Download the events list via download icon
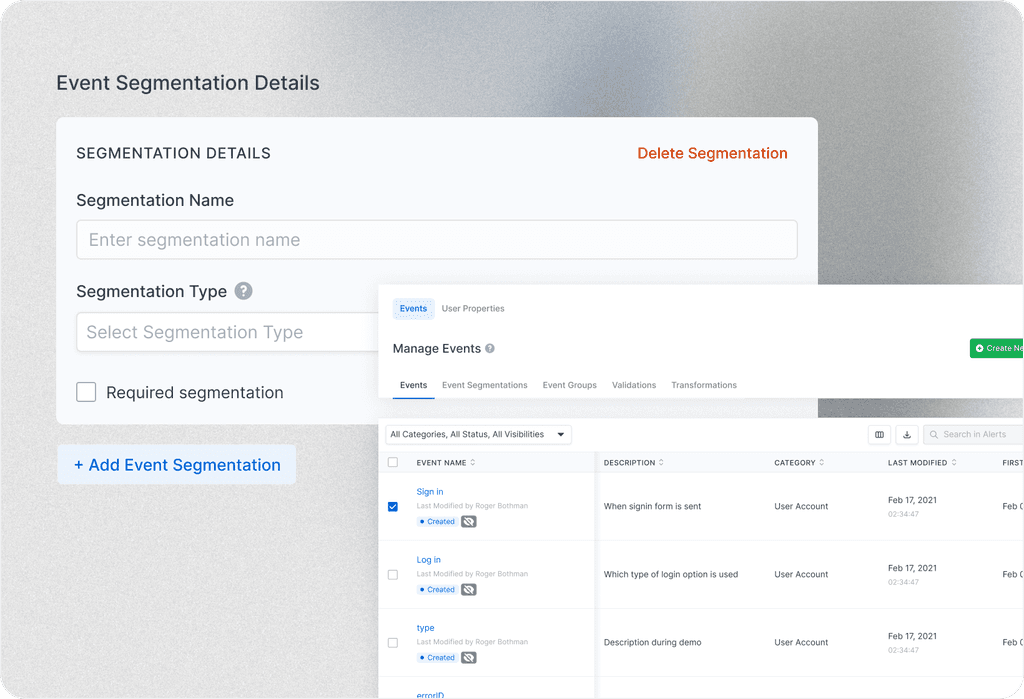 click(x=907, y=434)
